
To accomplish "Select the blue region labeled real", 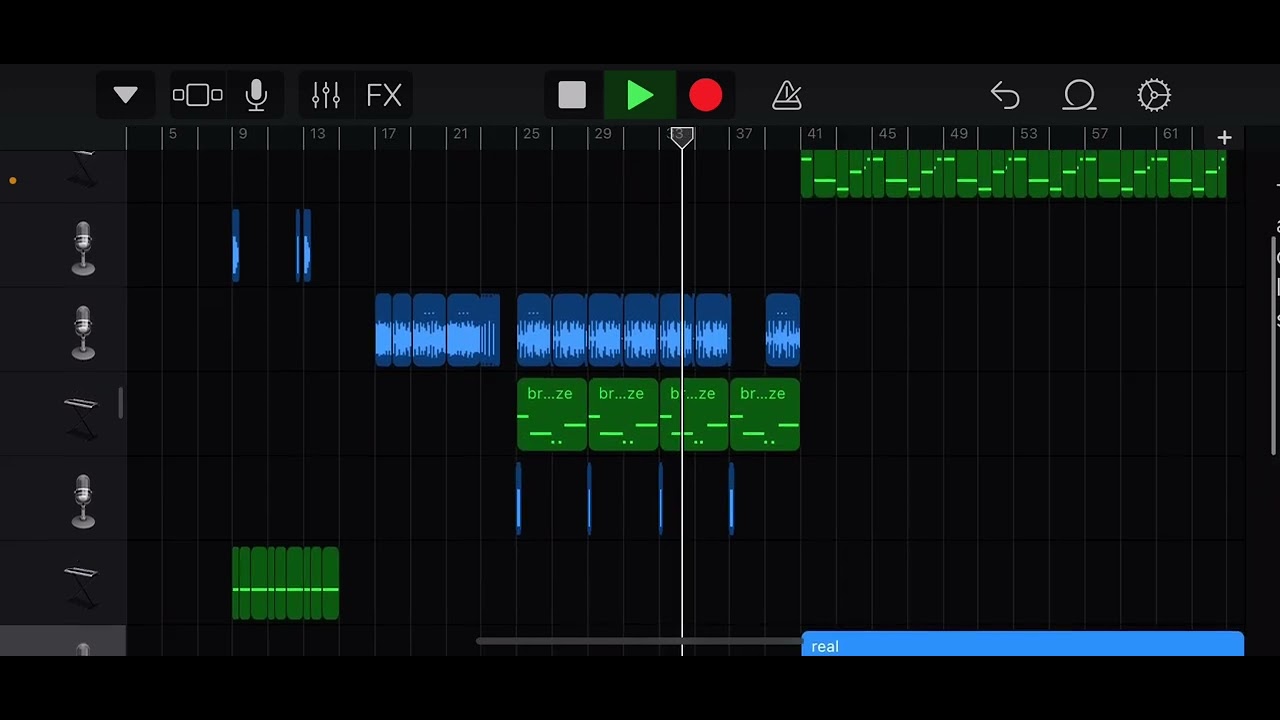I will point(1023,645).
